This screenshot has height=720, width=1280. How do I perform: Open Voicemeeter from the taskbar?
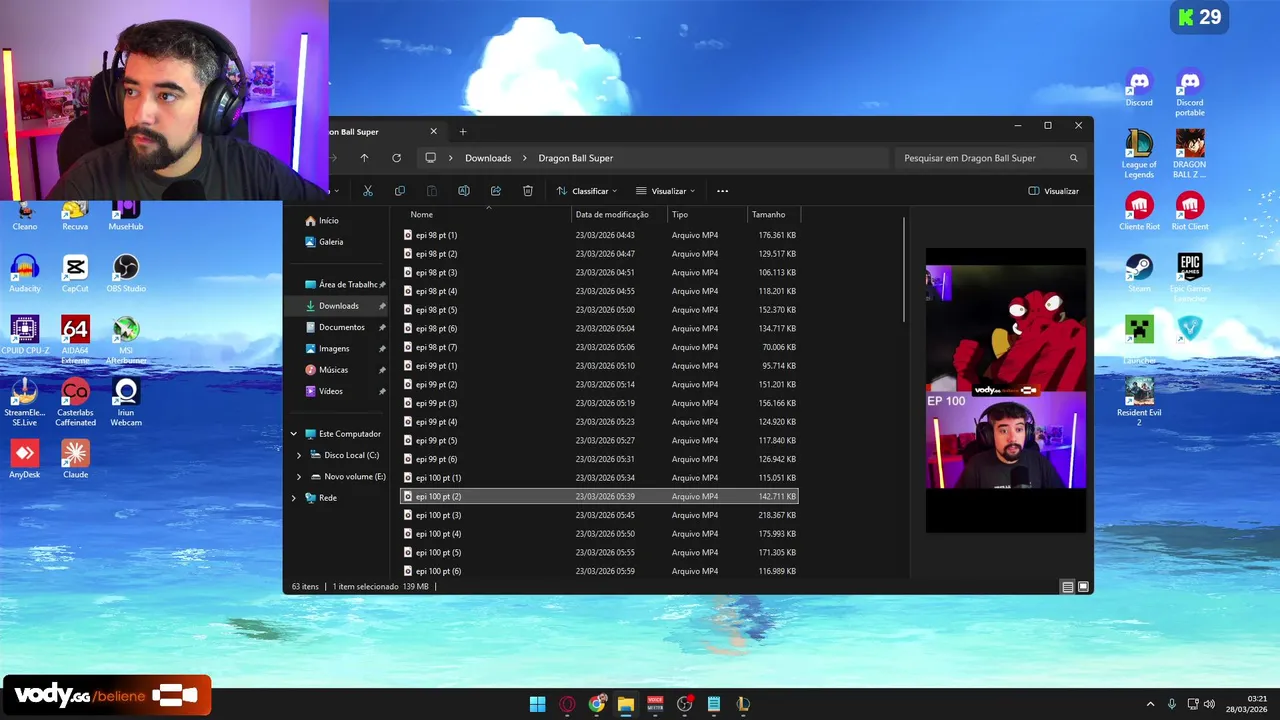pos(655,704)
